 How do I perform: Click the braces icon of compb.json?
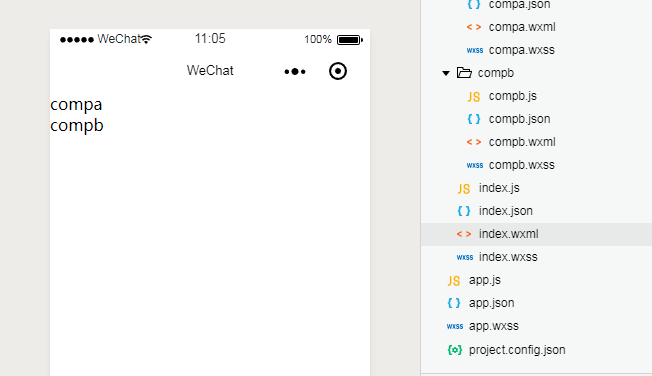(474, 119)
